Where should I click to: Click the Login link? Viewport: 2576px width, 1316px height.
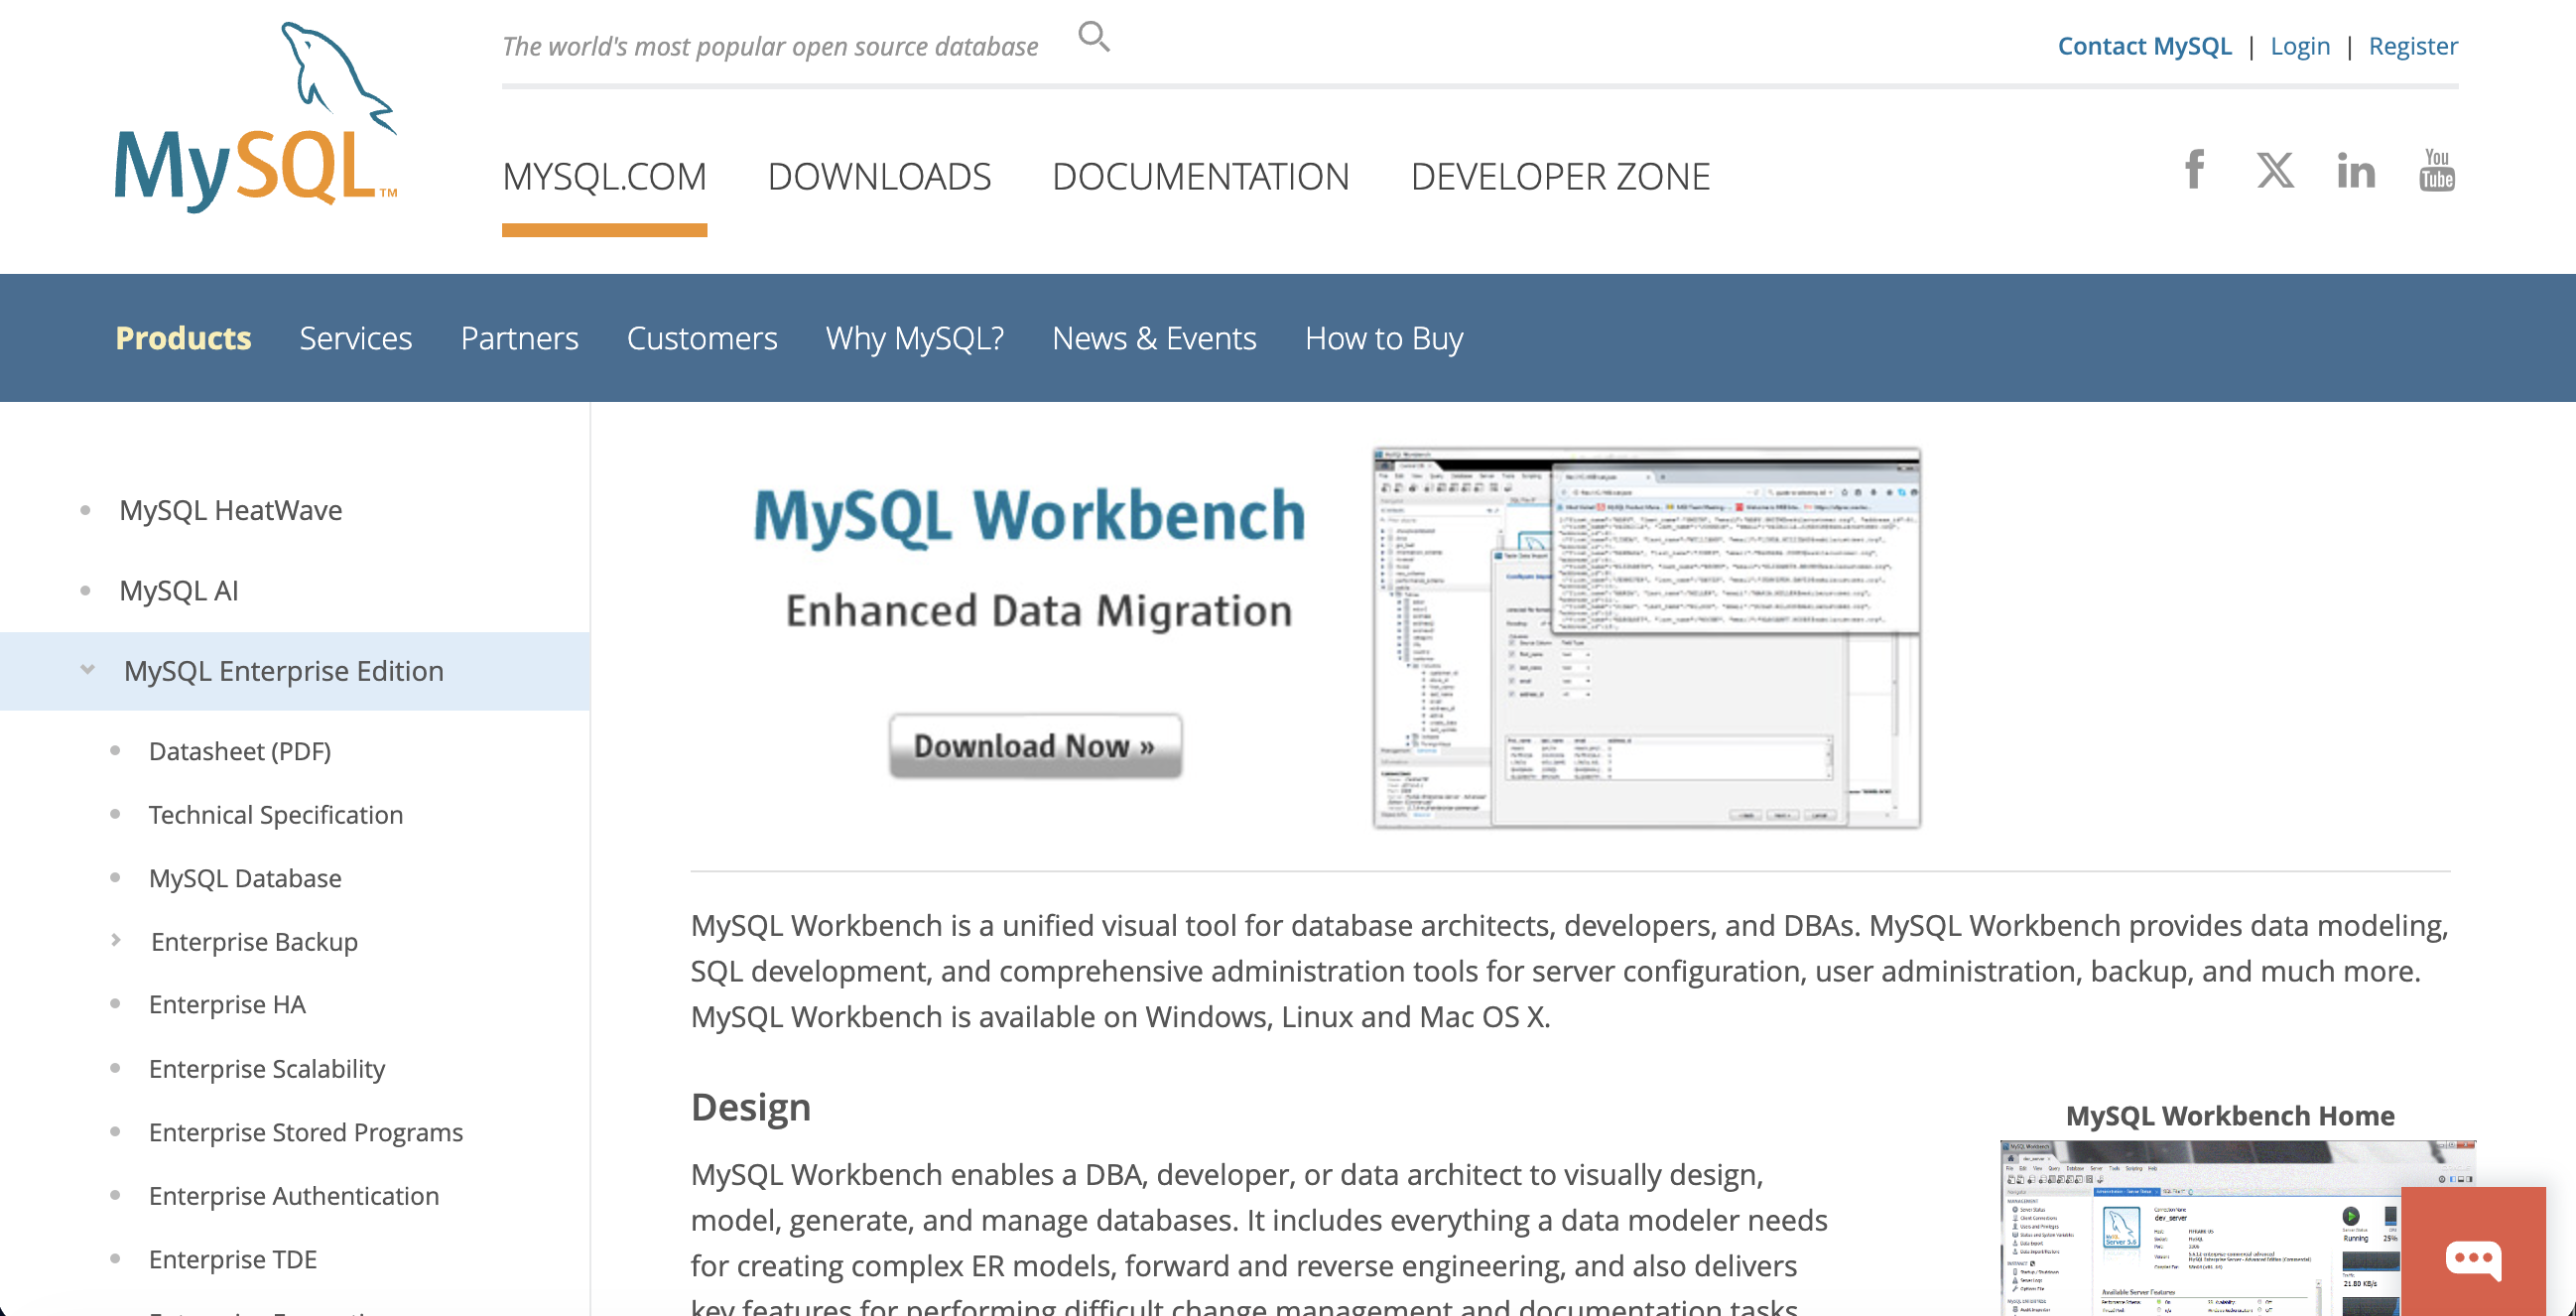point(2299,46)
